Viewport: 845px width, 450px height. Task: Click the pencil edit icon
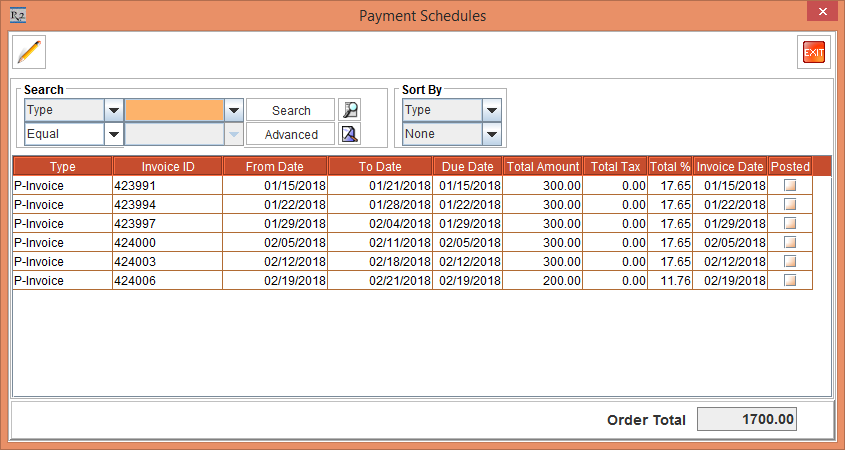coord(30,51)
